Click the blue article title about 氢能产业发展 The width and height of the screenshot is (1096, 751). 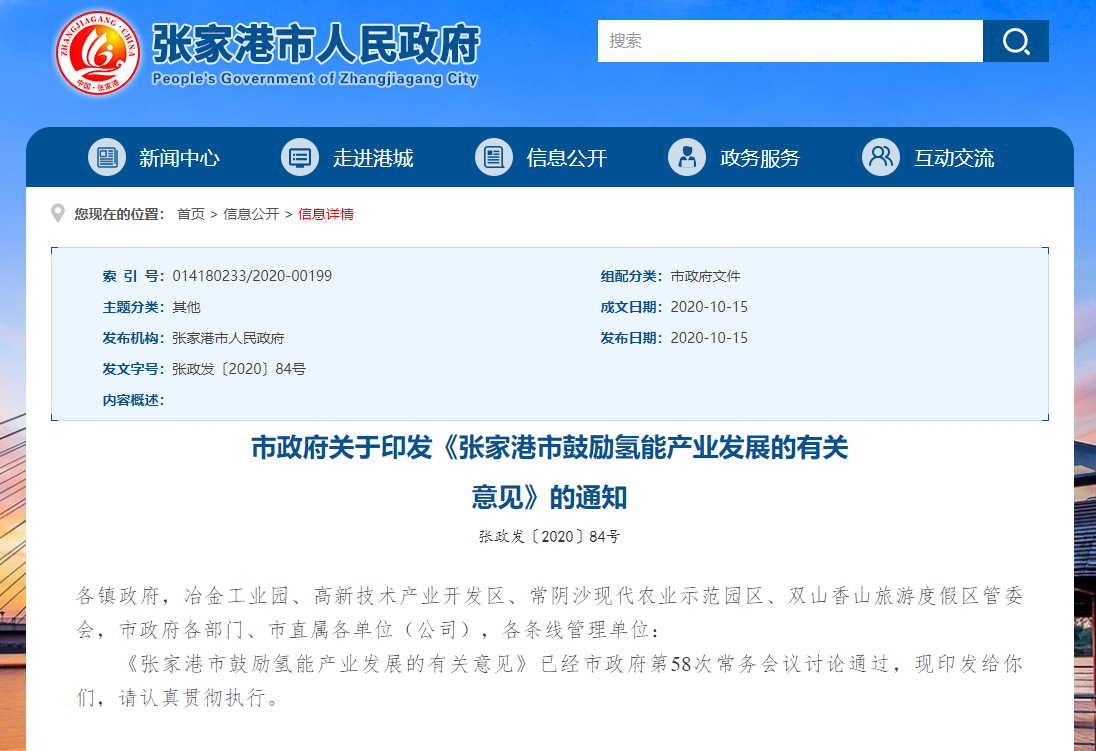point(549,448)
